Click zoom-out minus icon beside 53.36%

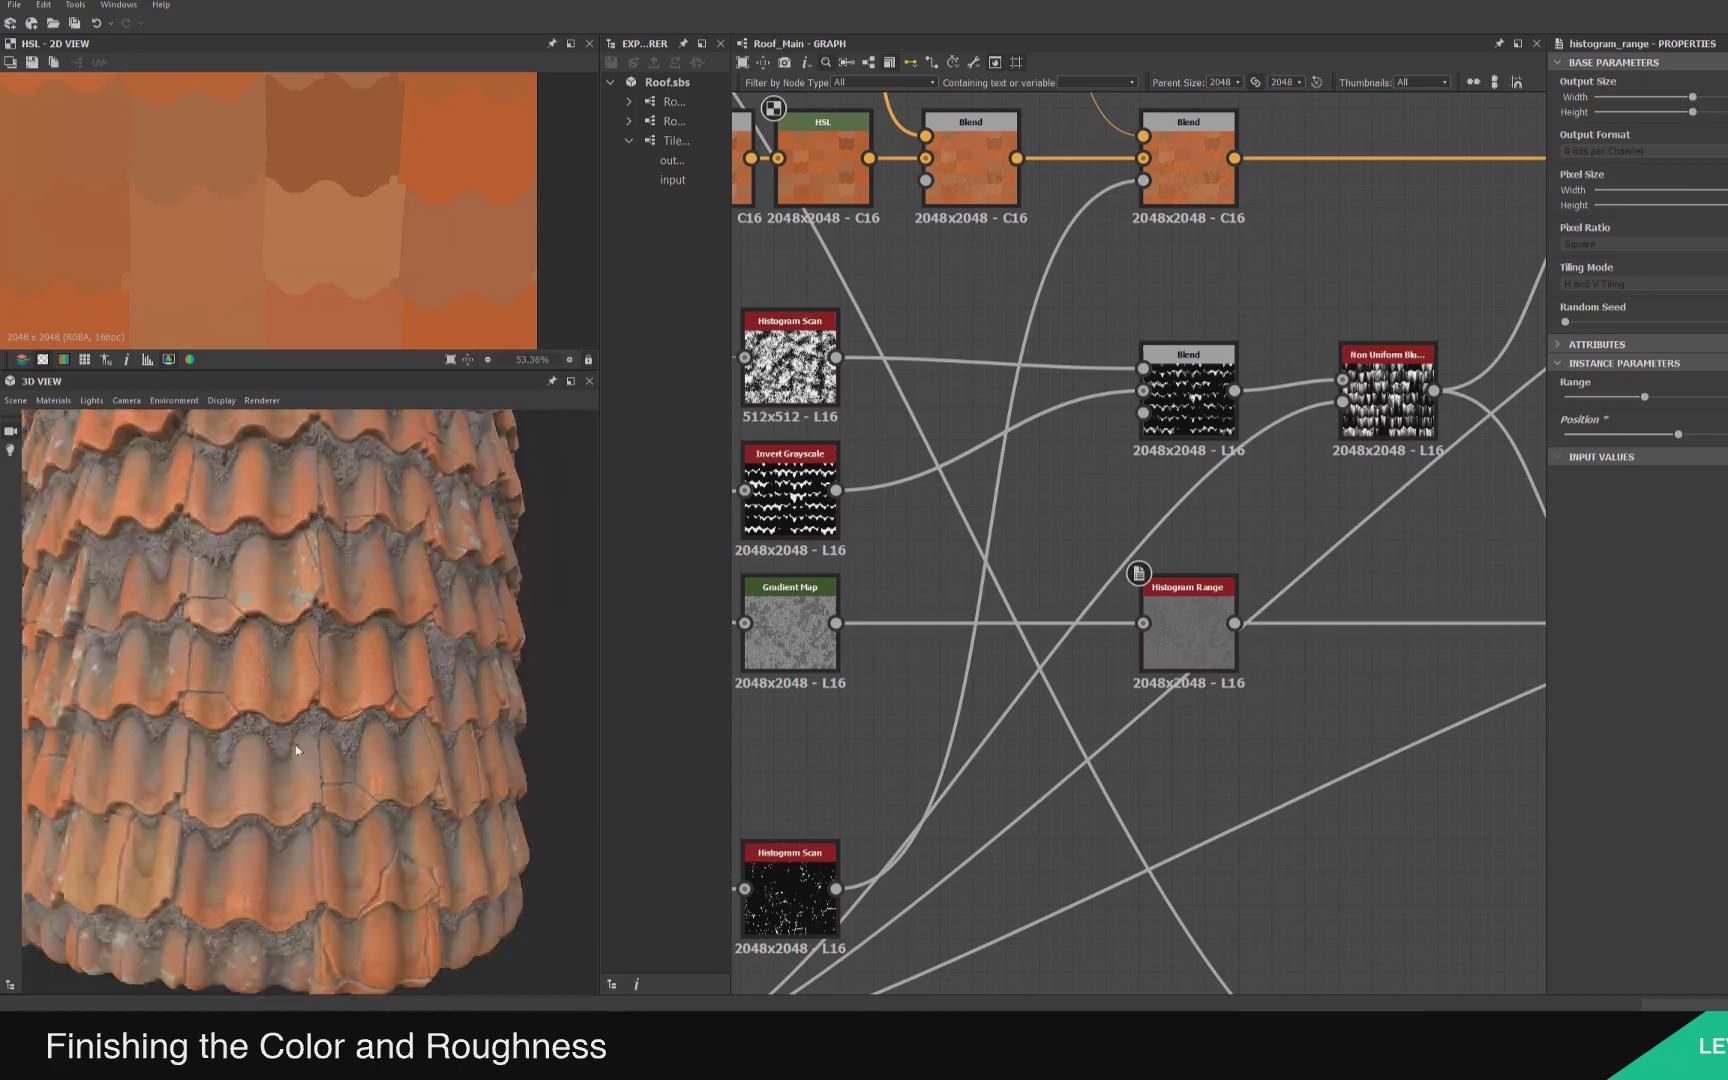point(488,359)
